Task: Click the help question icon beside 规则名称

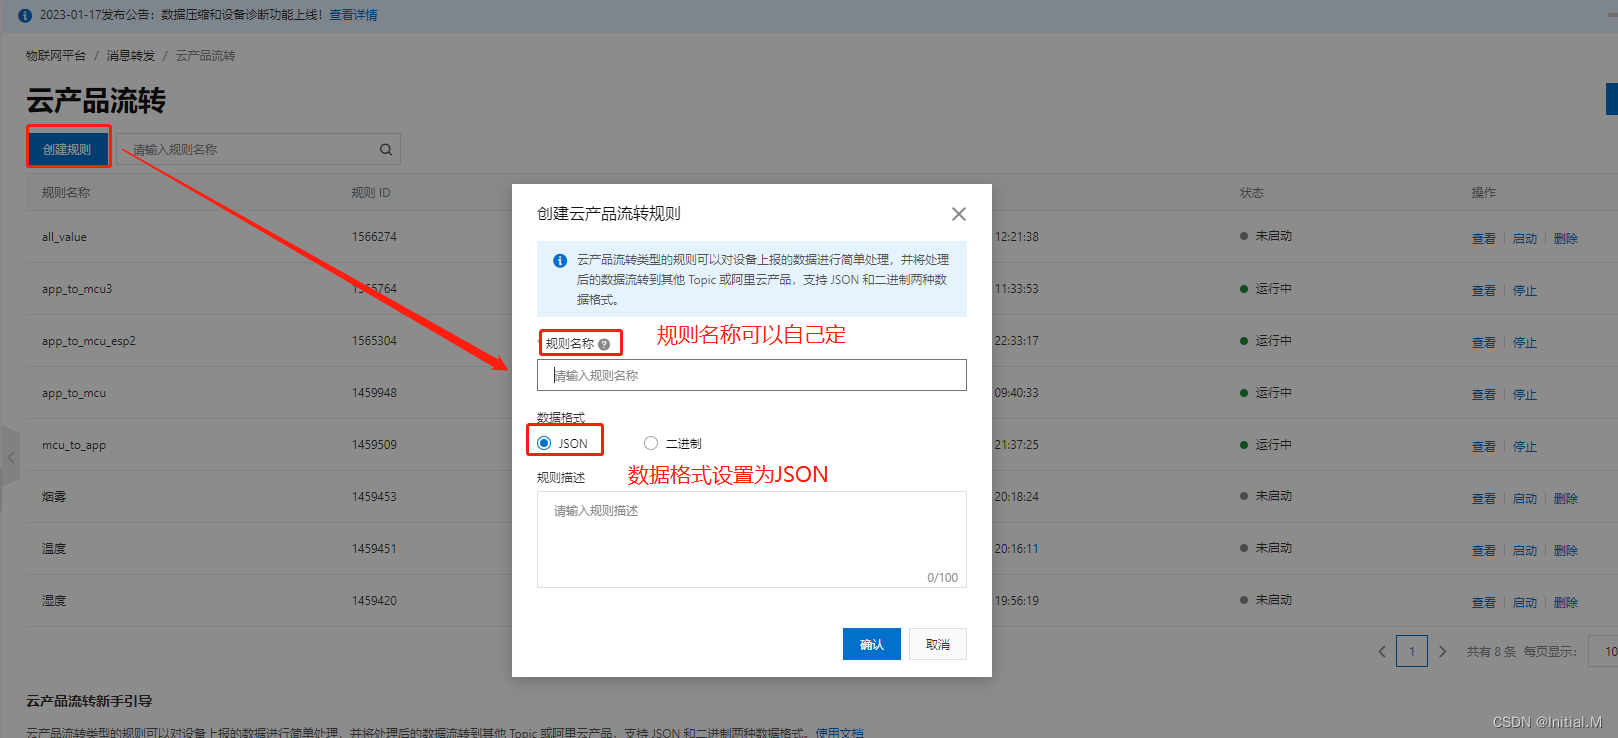Action: (x=604, y=344)
